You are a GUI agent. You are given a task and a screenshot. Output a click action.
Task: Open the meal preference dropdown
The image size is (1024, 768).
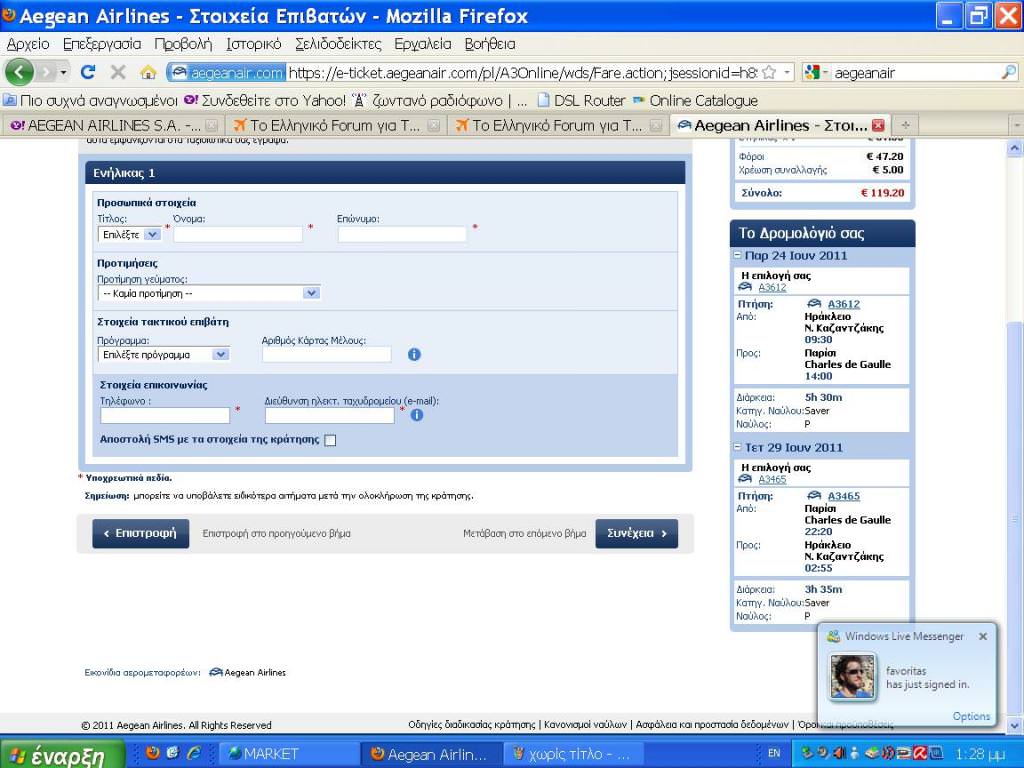[x=209, y=293]
